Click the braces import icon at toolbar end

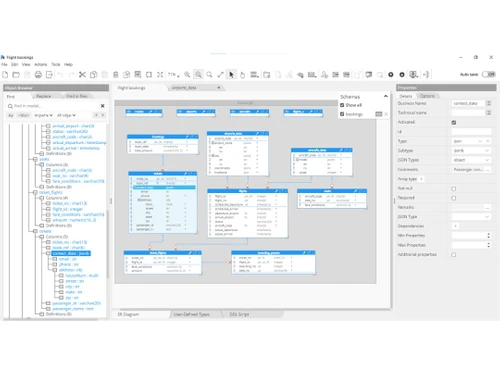click(x=426, y=75)
